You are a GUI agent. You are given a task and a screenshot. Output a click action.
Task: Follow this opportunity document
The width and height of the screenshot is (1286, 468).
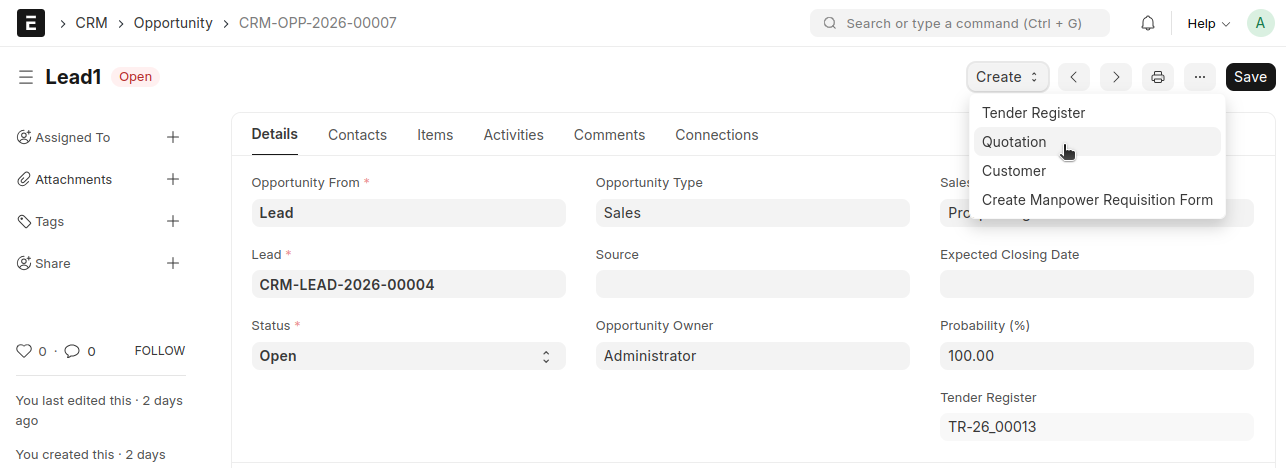160,351
